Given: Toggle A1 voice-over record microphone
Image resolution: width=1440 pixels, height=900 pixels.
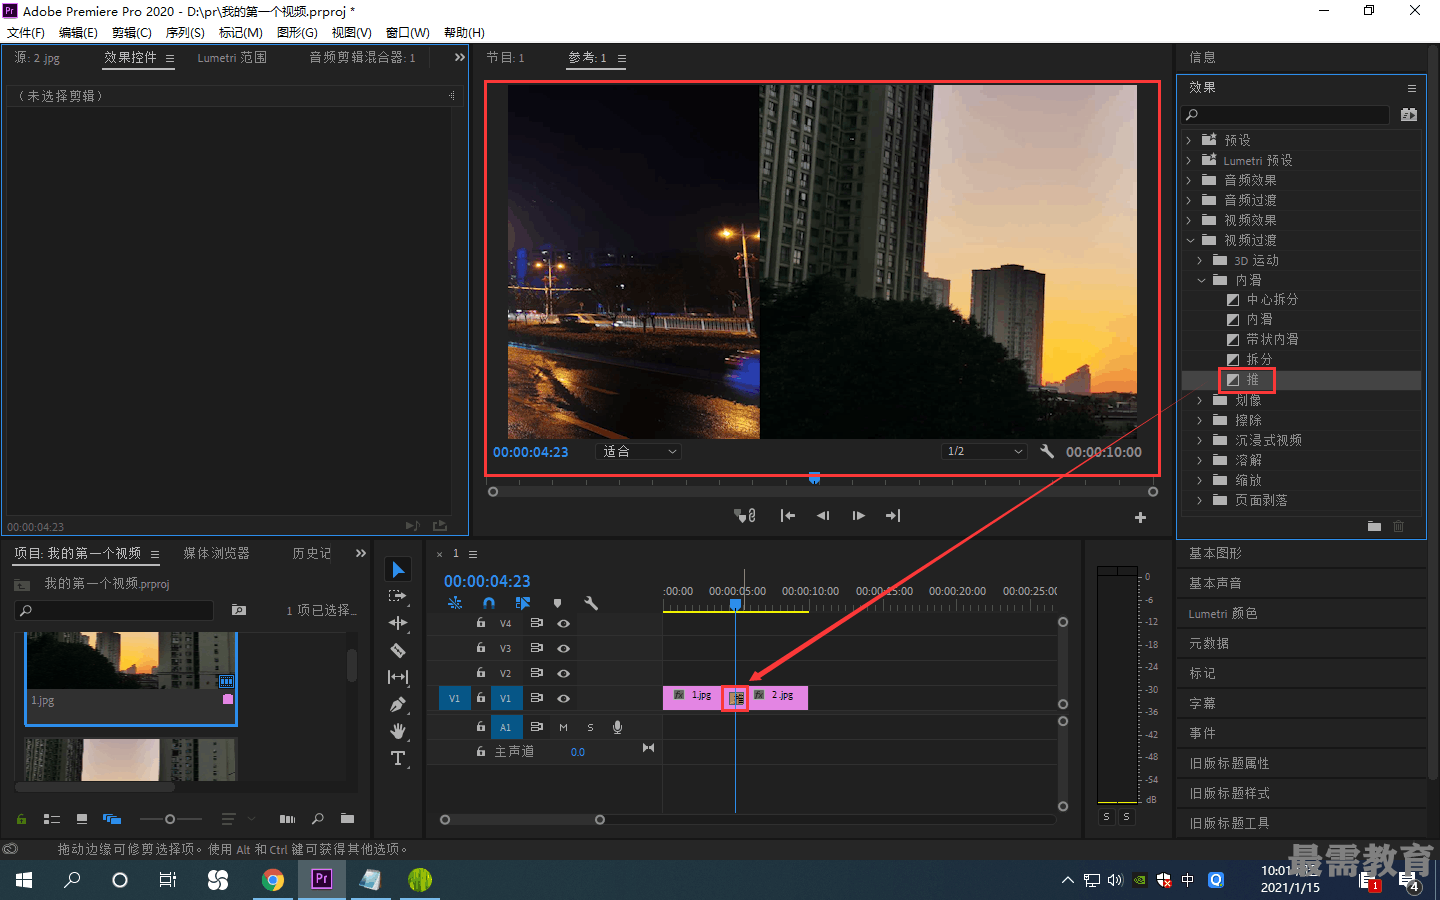Looking at the screenshot, I should tap(617, 727).
